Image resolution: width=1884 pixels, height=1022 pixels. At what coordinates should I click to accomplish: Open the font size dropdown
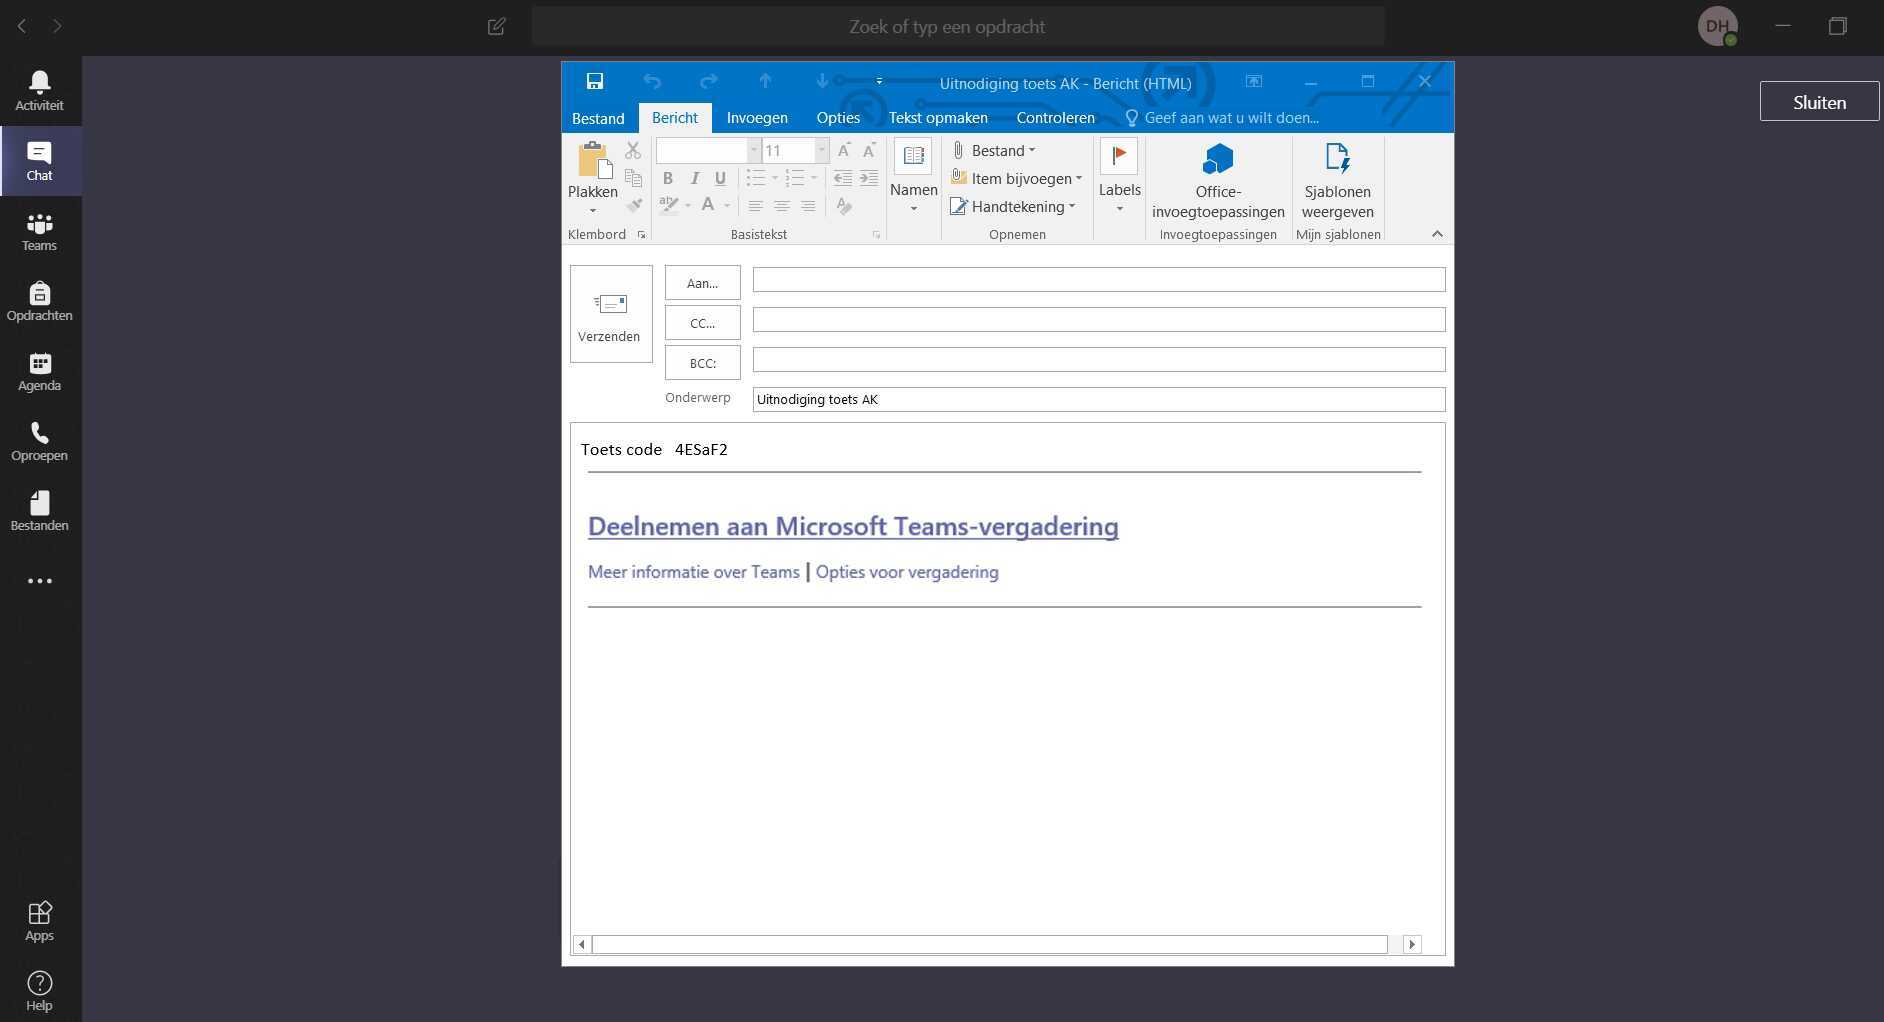821,151
